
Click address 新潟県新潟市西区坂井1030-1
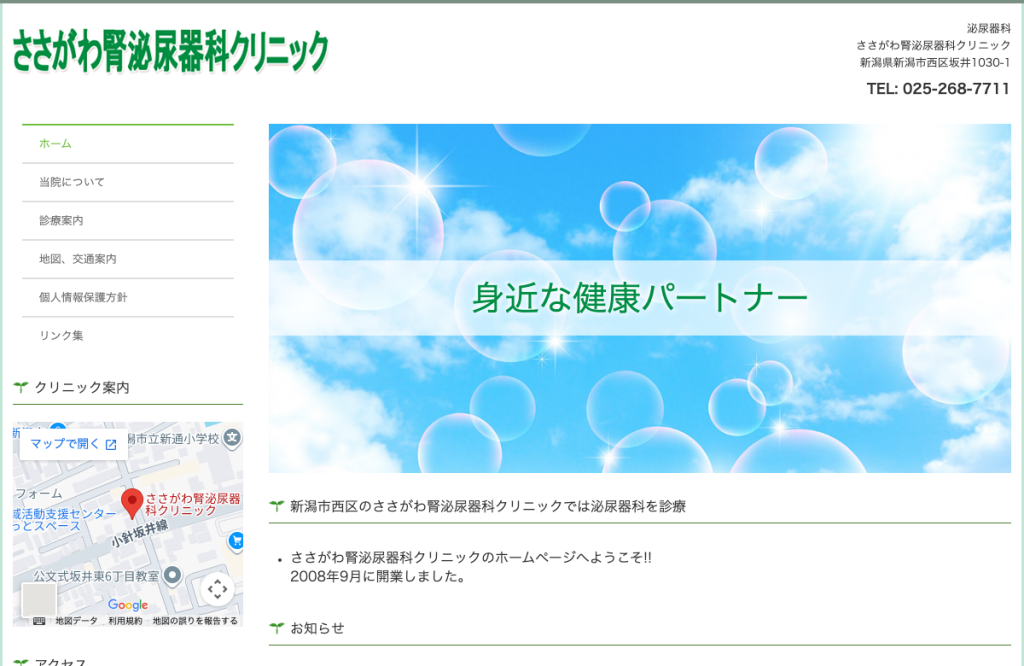935,63
